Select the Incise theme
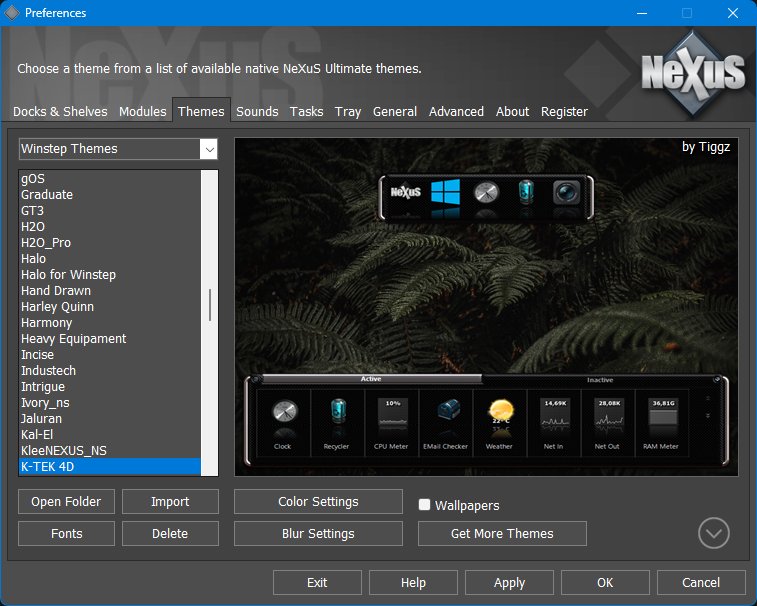The image size is (757, 606). (x=110, y=354)
